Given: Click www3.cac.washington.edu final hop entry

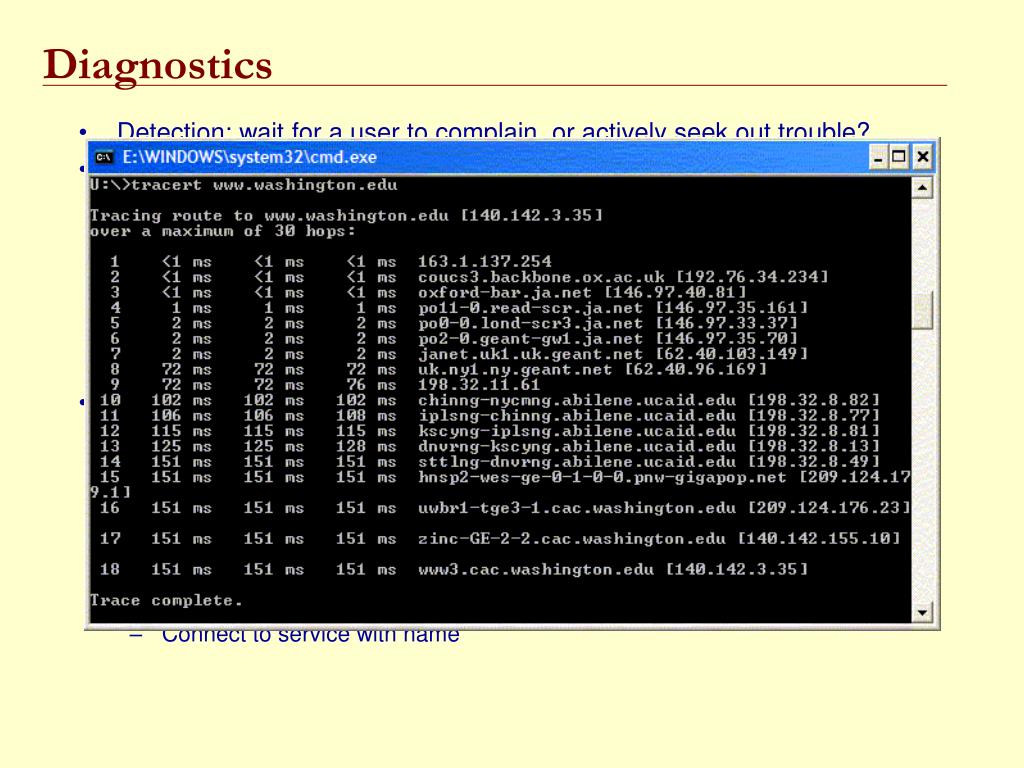Looking at the screenshot, I should click(613, 569).
